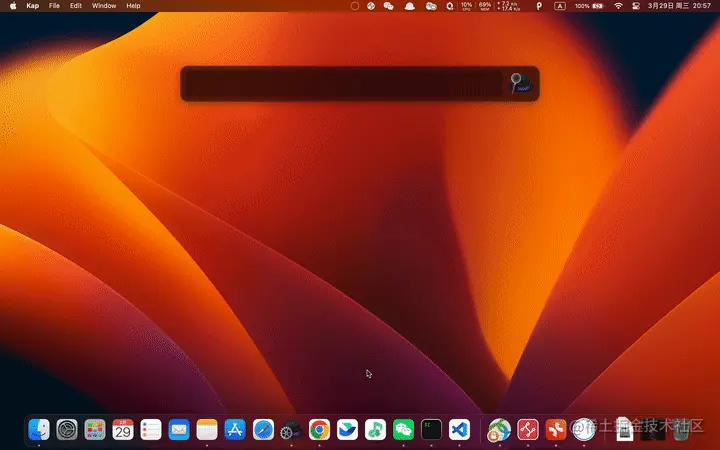Click the date and time 20:57

tap(679, 6)
